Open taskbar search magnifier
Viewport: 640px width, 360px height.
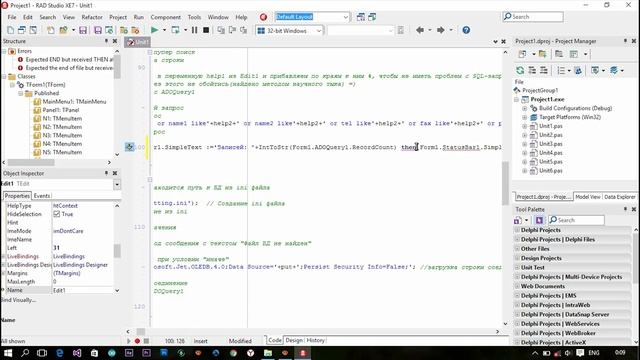25,353
